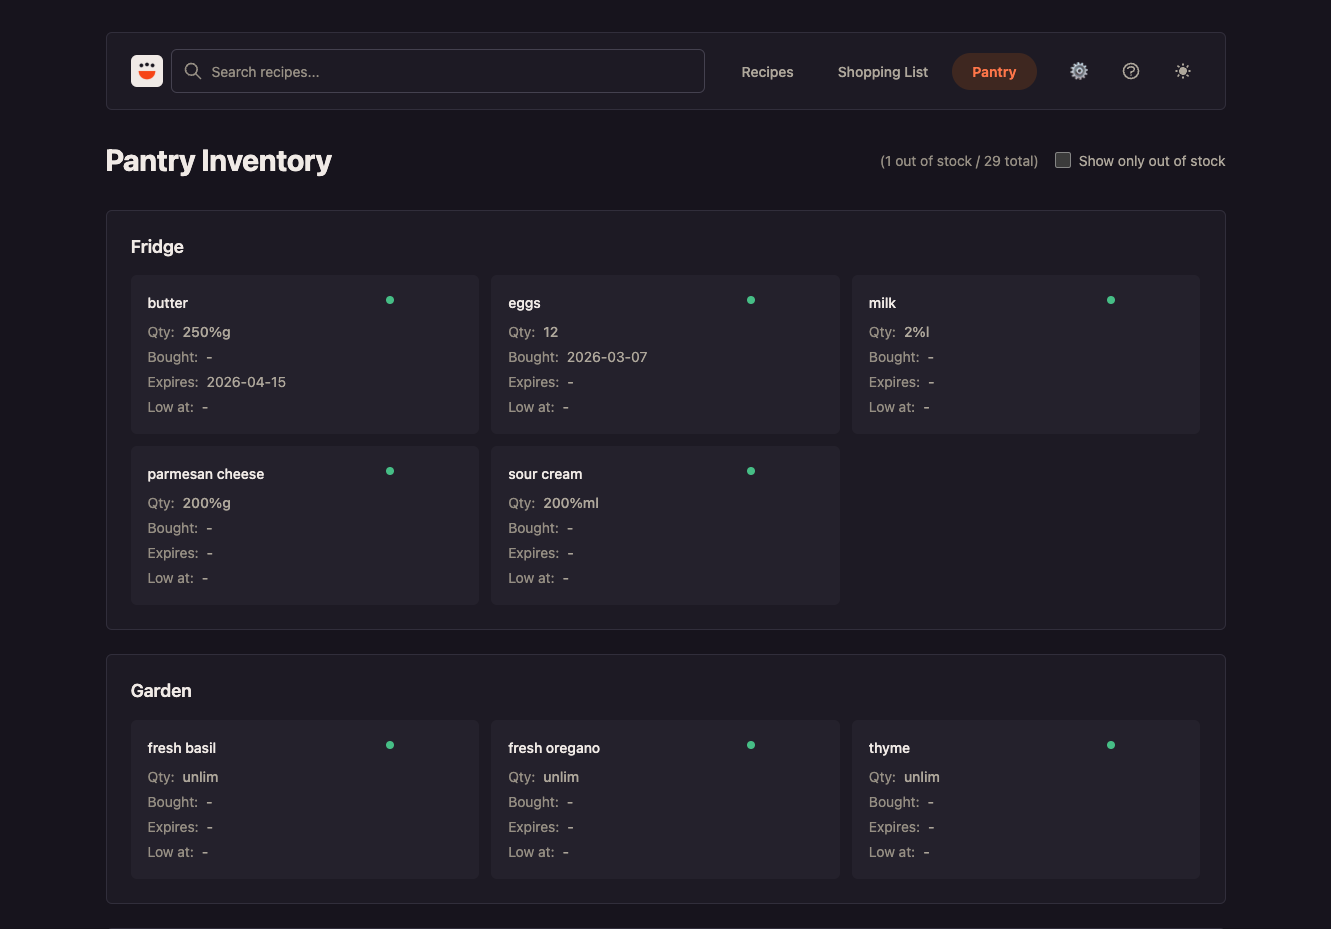The width and height of the screenshot is (1331, 929).
Task: Select the fresh basil item name
Action: (x=182, y=748)
